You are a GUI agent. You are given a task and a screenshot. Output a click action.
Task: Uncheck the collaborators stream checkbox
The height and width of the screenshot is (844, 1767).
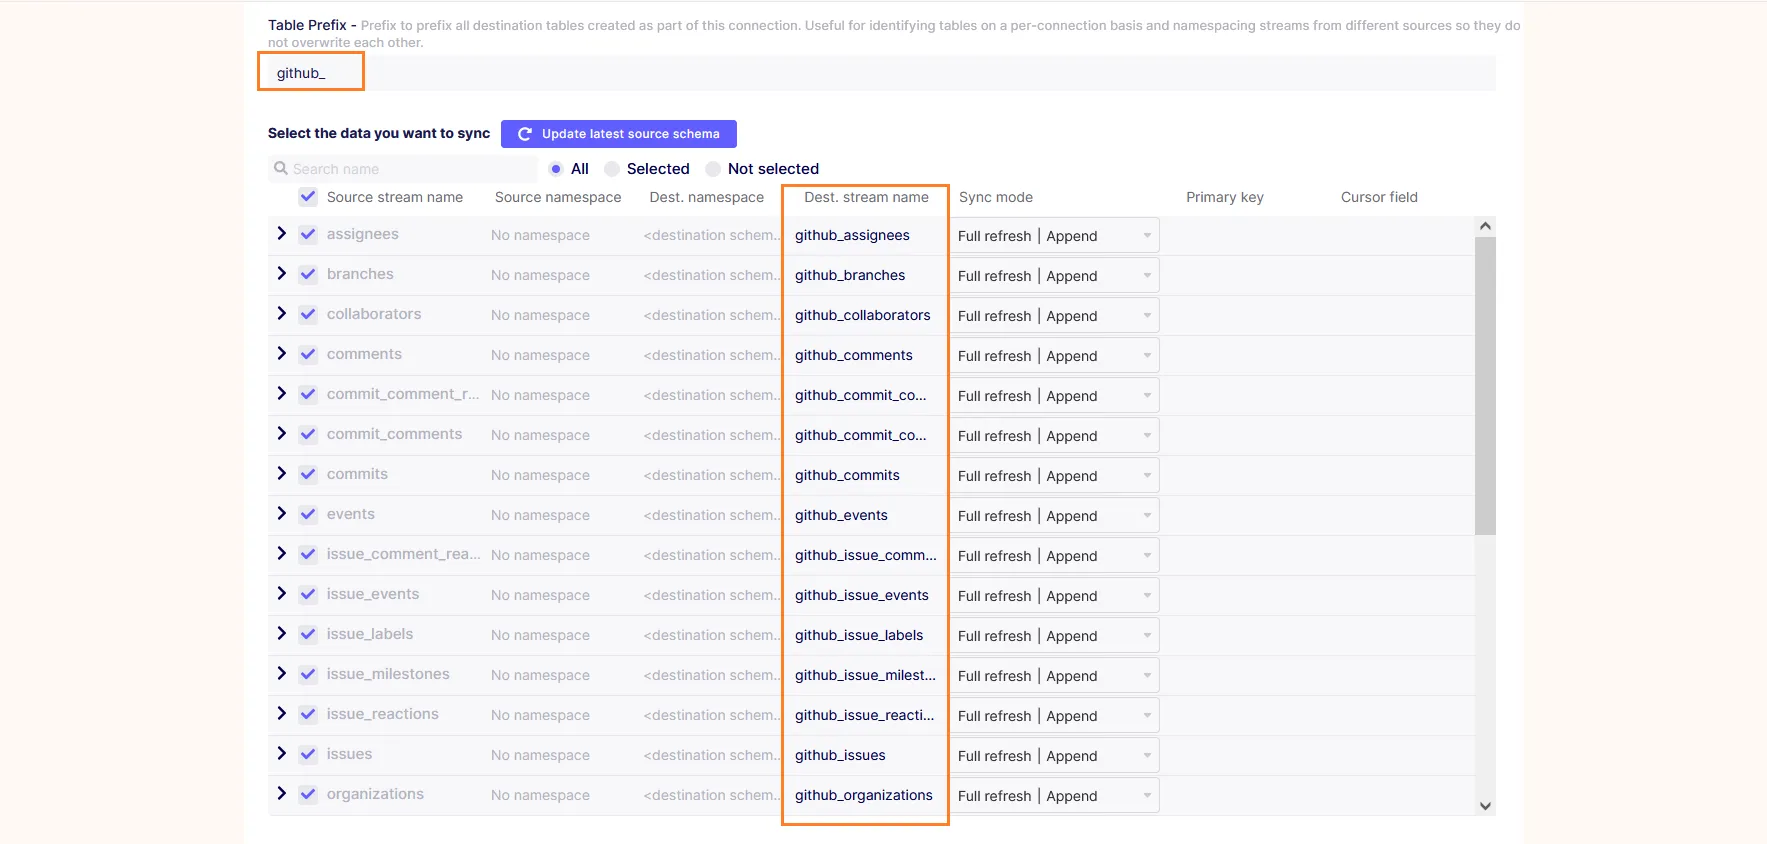[x=308, y=314]
